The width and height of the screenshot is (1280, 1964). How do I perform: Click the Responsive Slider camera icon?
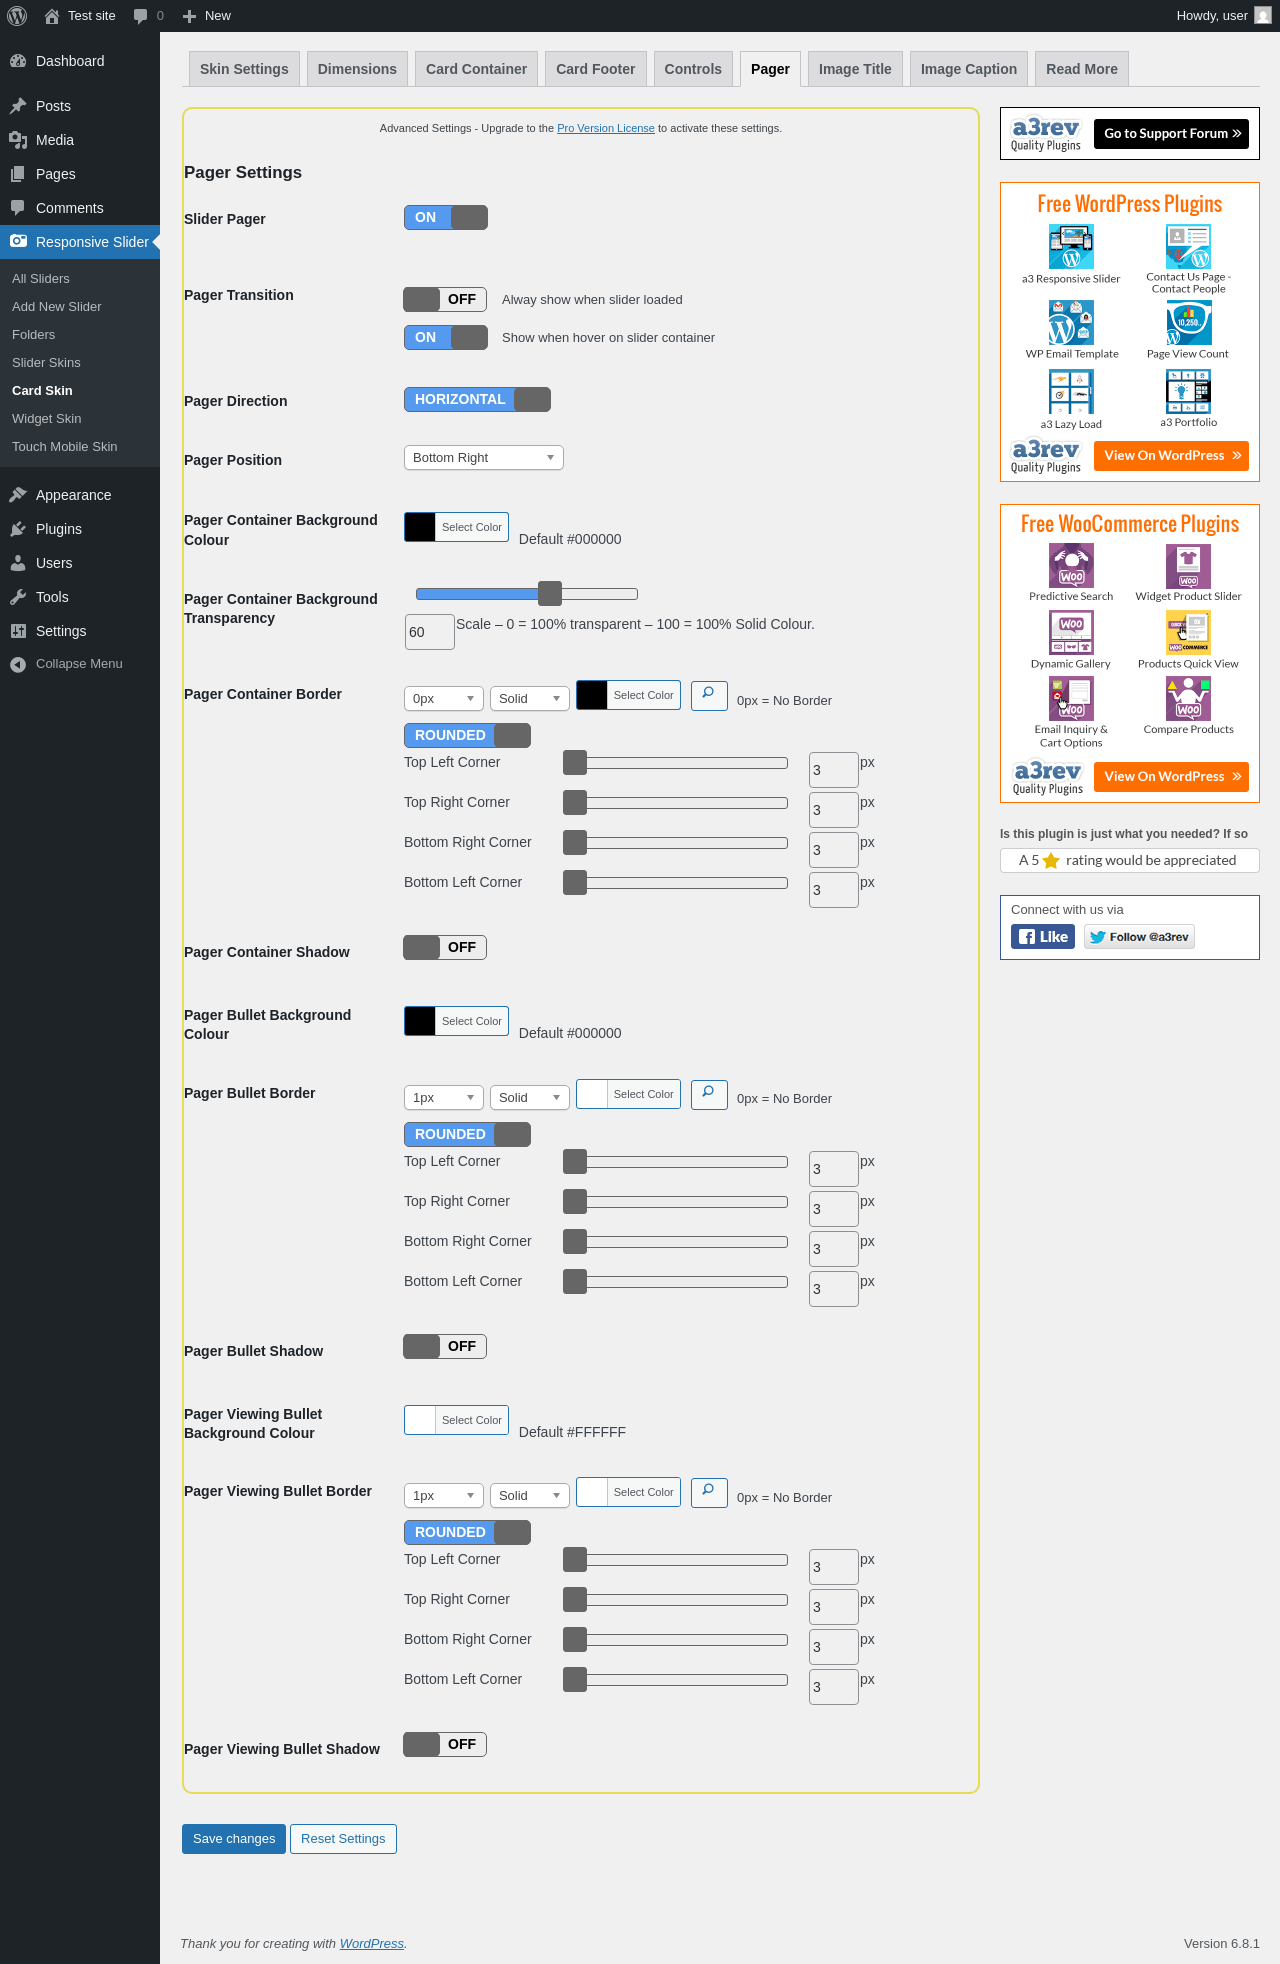18,241
